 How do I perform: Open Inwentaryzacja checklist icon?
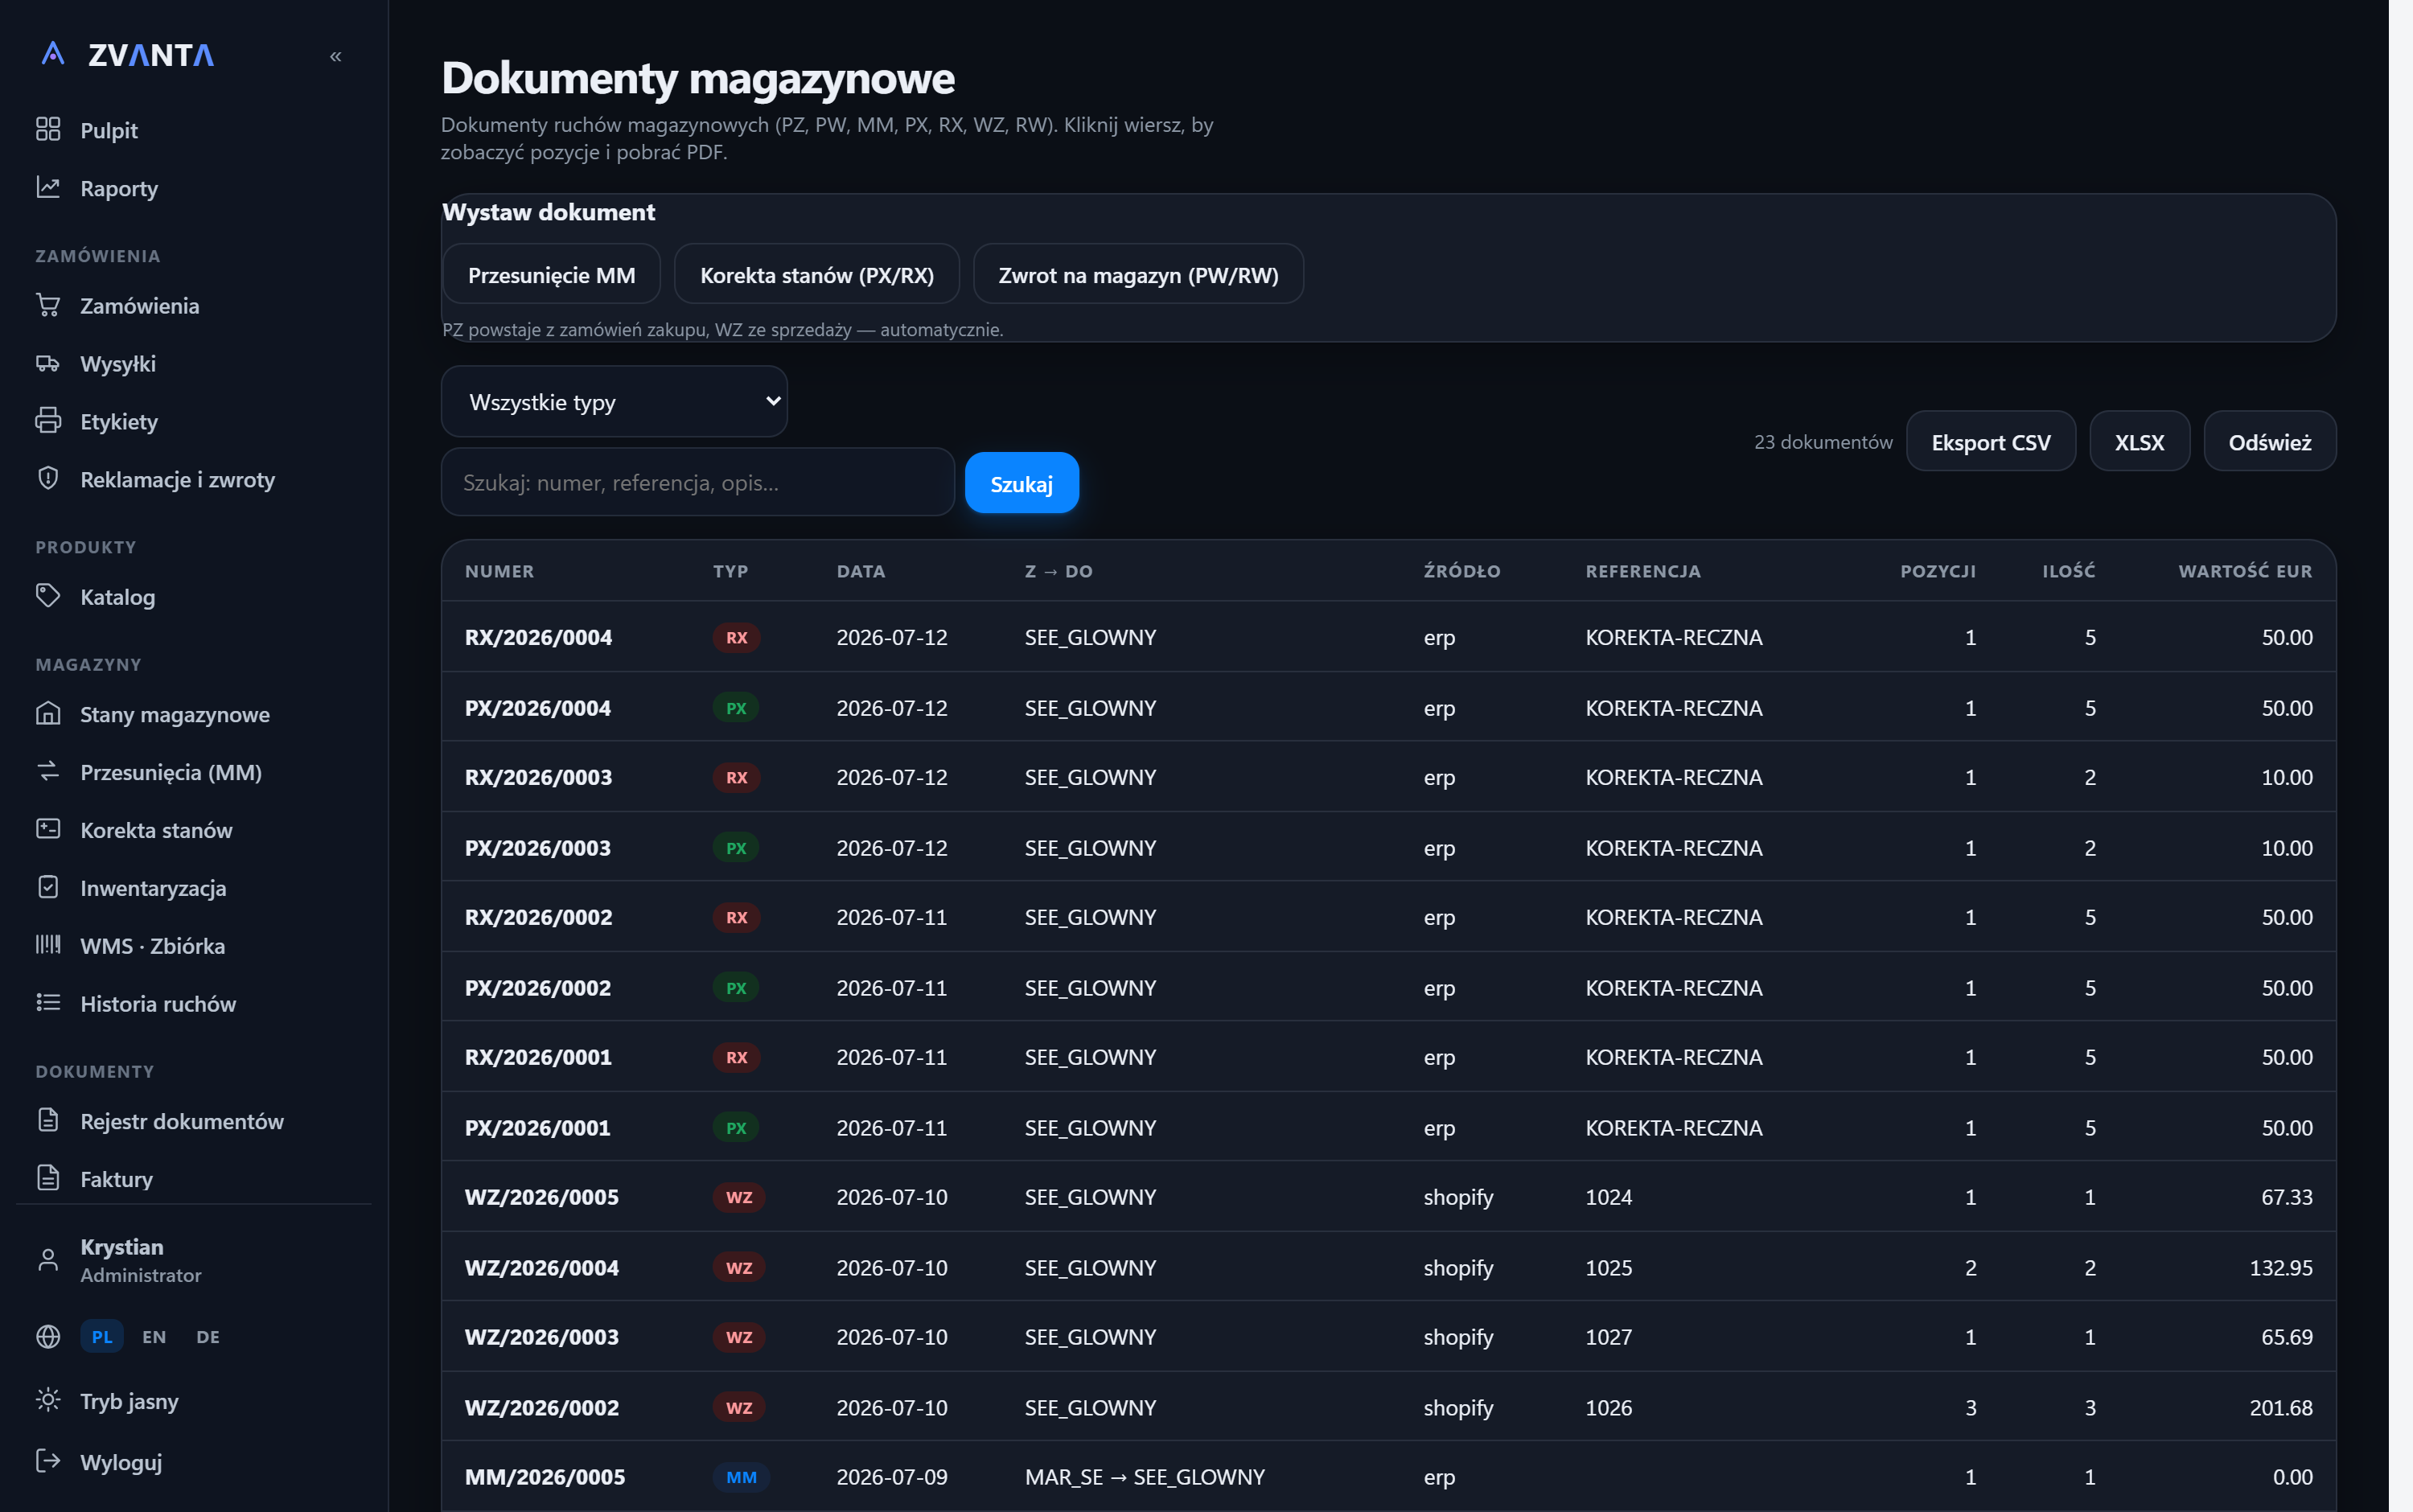click(48, 887)
